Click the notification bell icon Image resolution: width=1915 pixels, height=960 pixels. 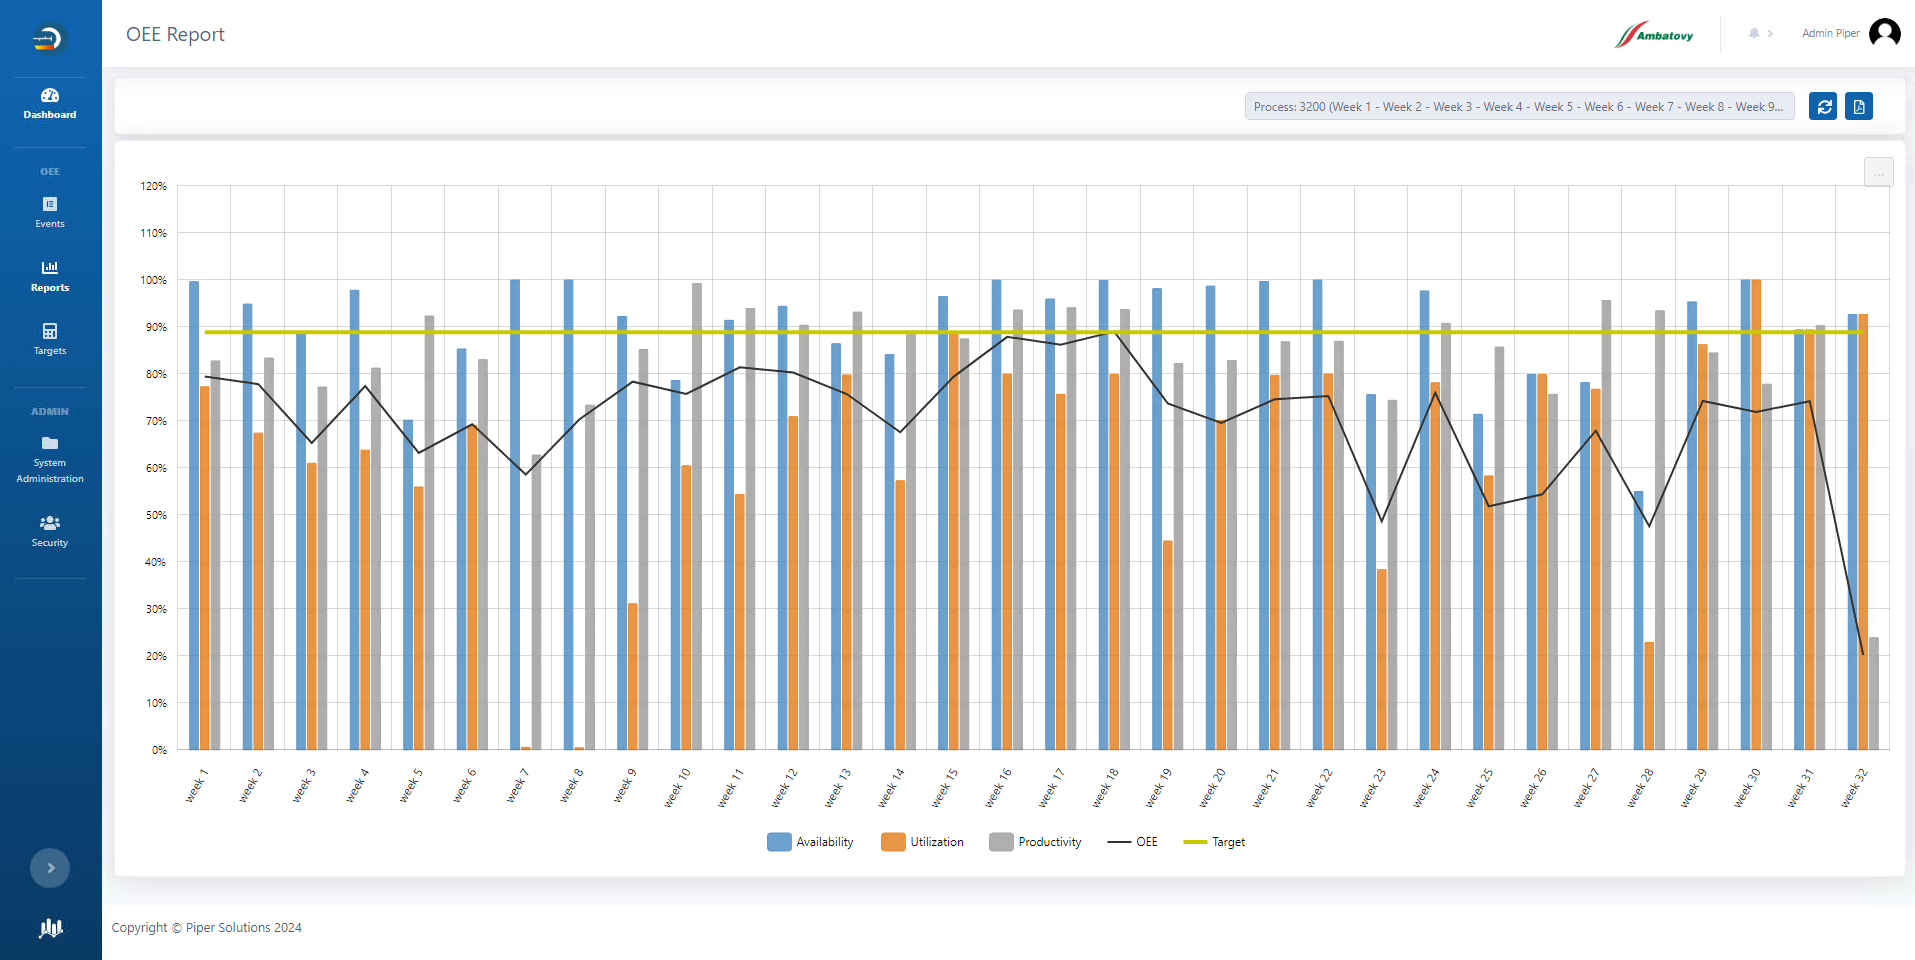[1754, 34]
